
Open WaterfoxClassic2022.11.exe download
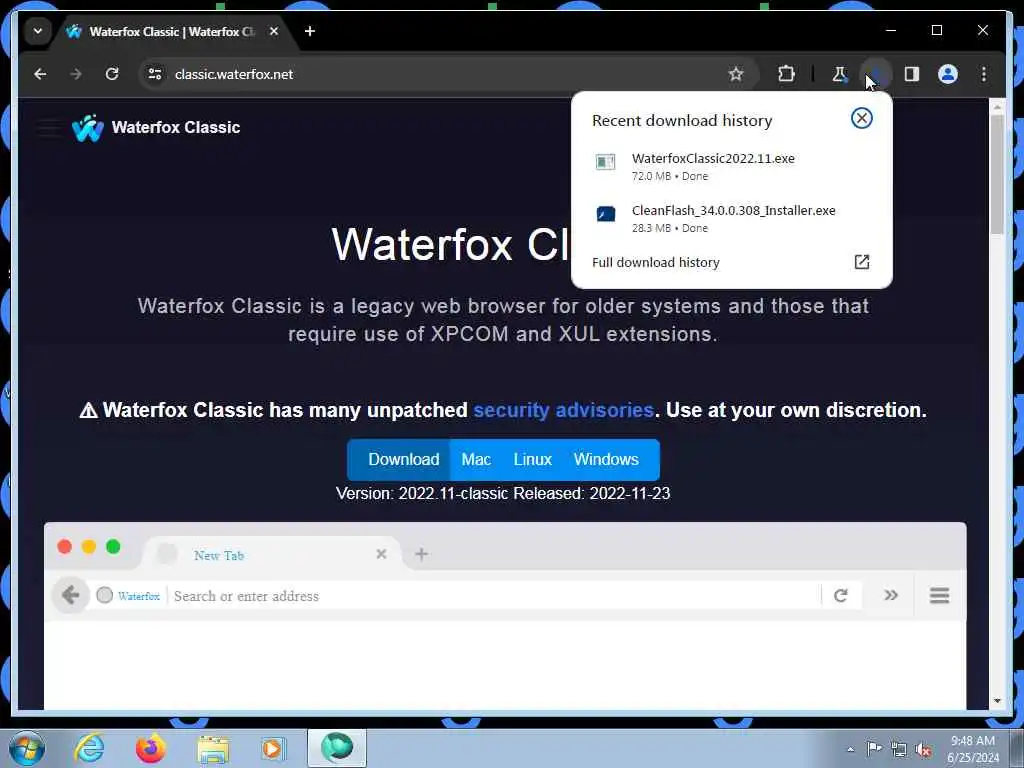point(731,167)
